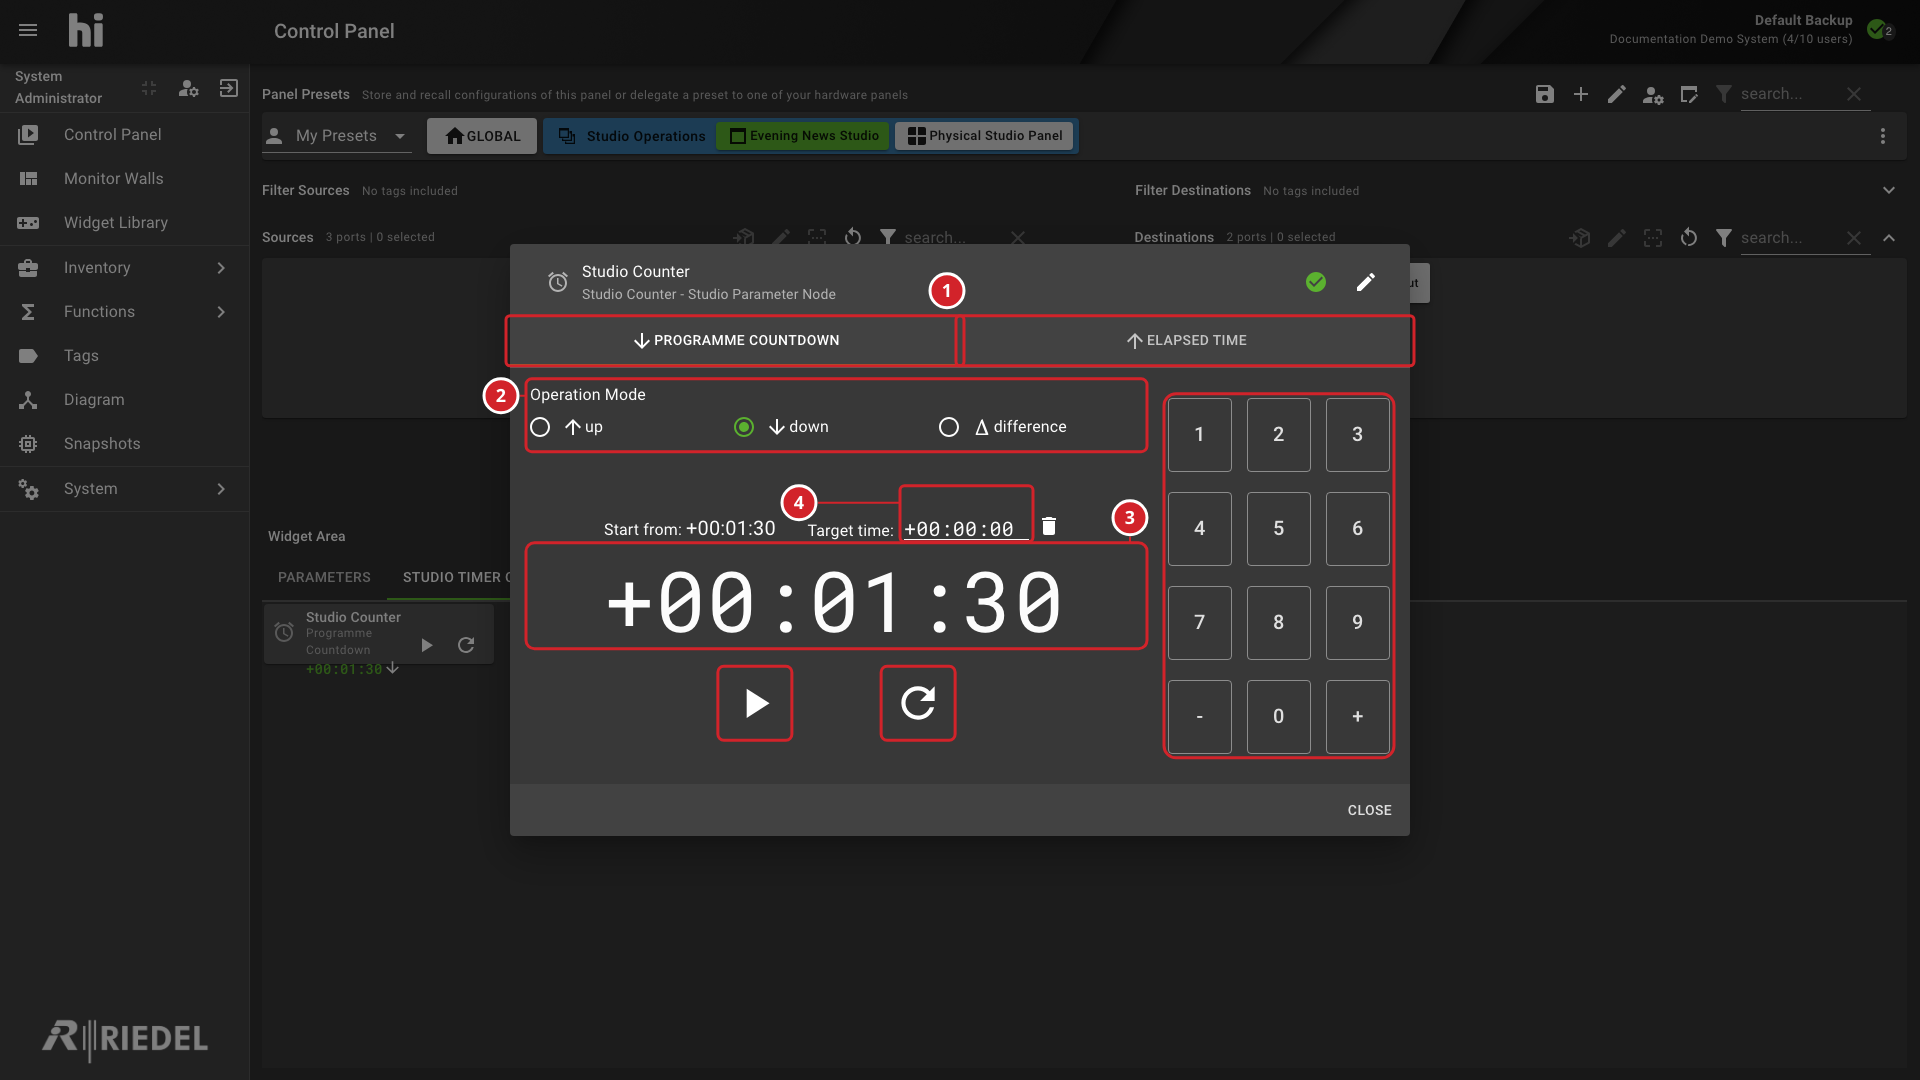Open the user settings icon in sidebar header

point(188,88)
